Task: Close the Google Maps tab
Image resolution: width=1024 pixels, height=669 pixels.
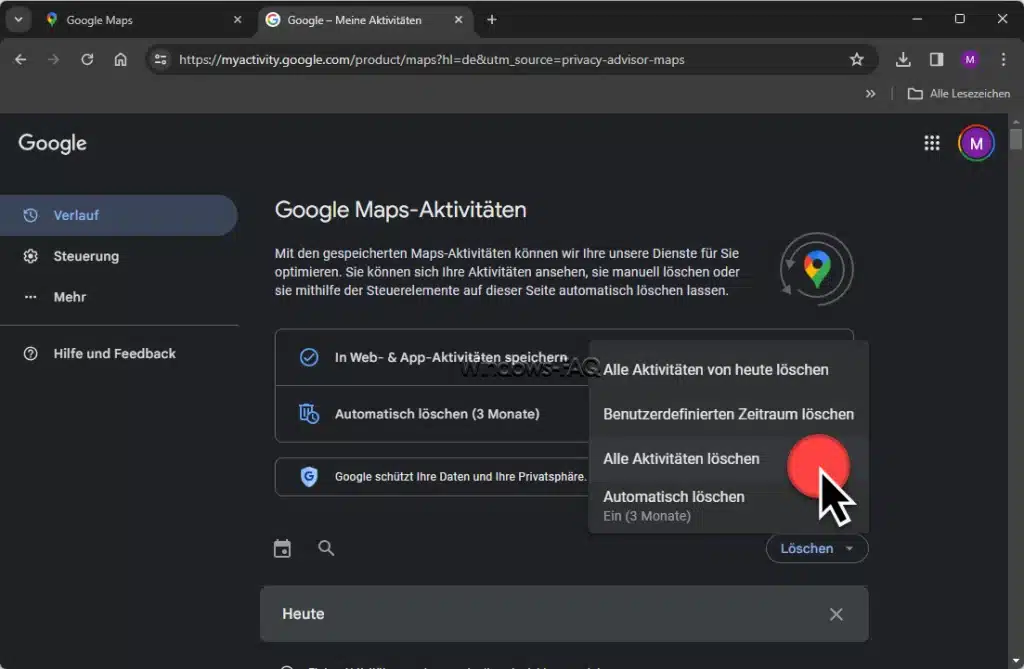Action: pos(238,20)
